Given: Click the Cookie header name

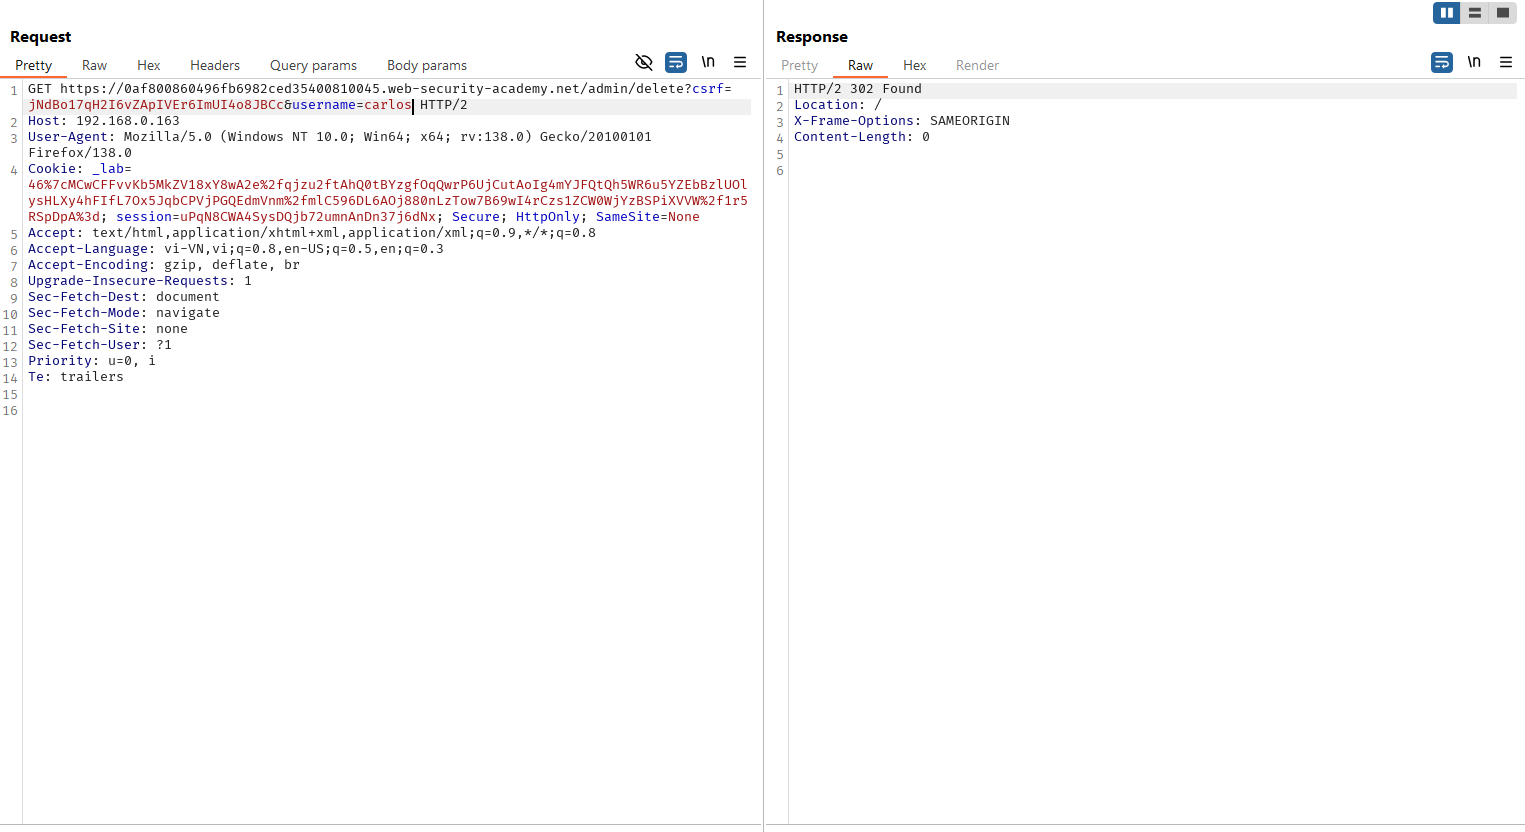Looking at the screenshot, I should tap(52, 169).
